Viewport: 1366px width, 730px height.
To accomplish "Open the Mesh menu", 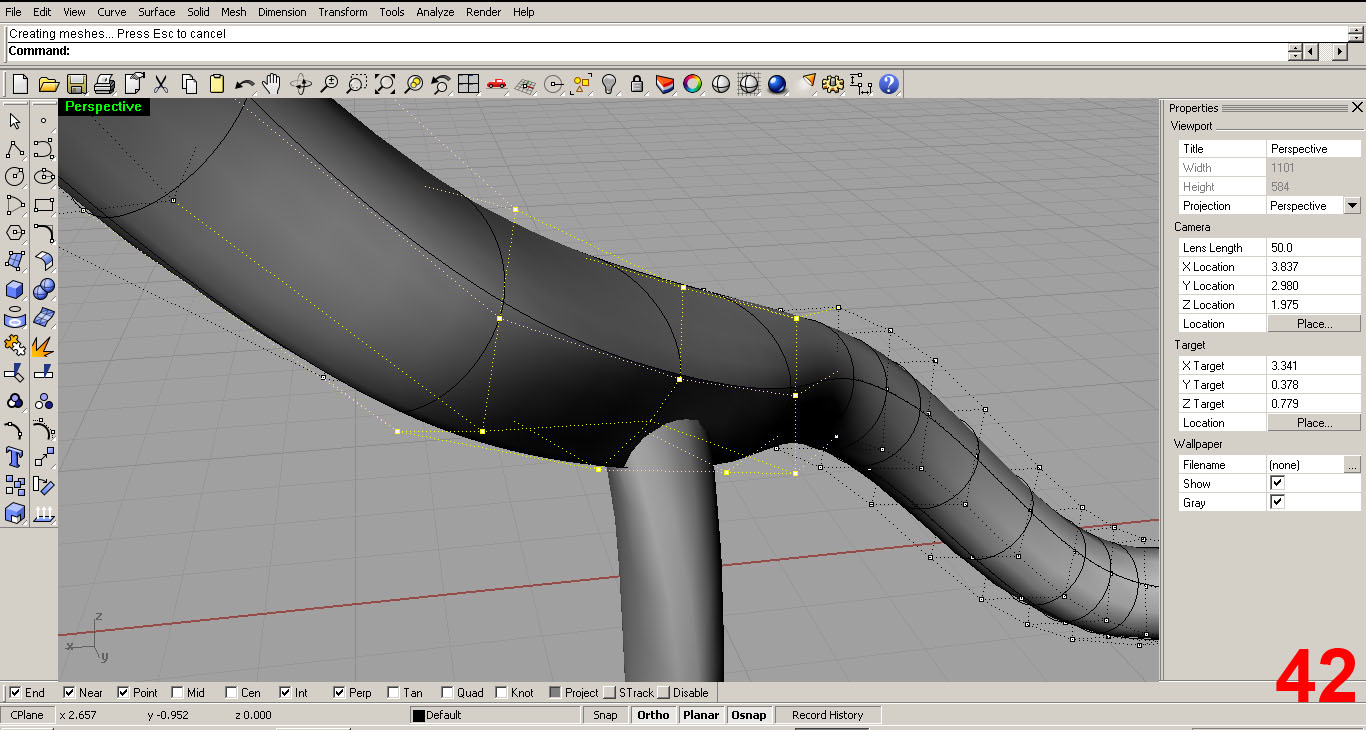I will (233, 12).
